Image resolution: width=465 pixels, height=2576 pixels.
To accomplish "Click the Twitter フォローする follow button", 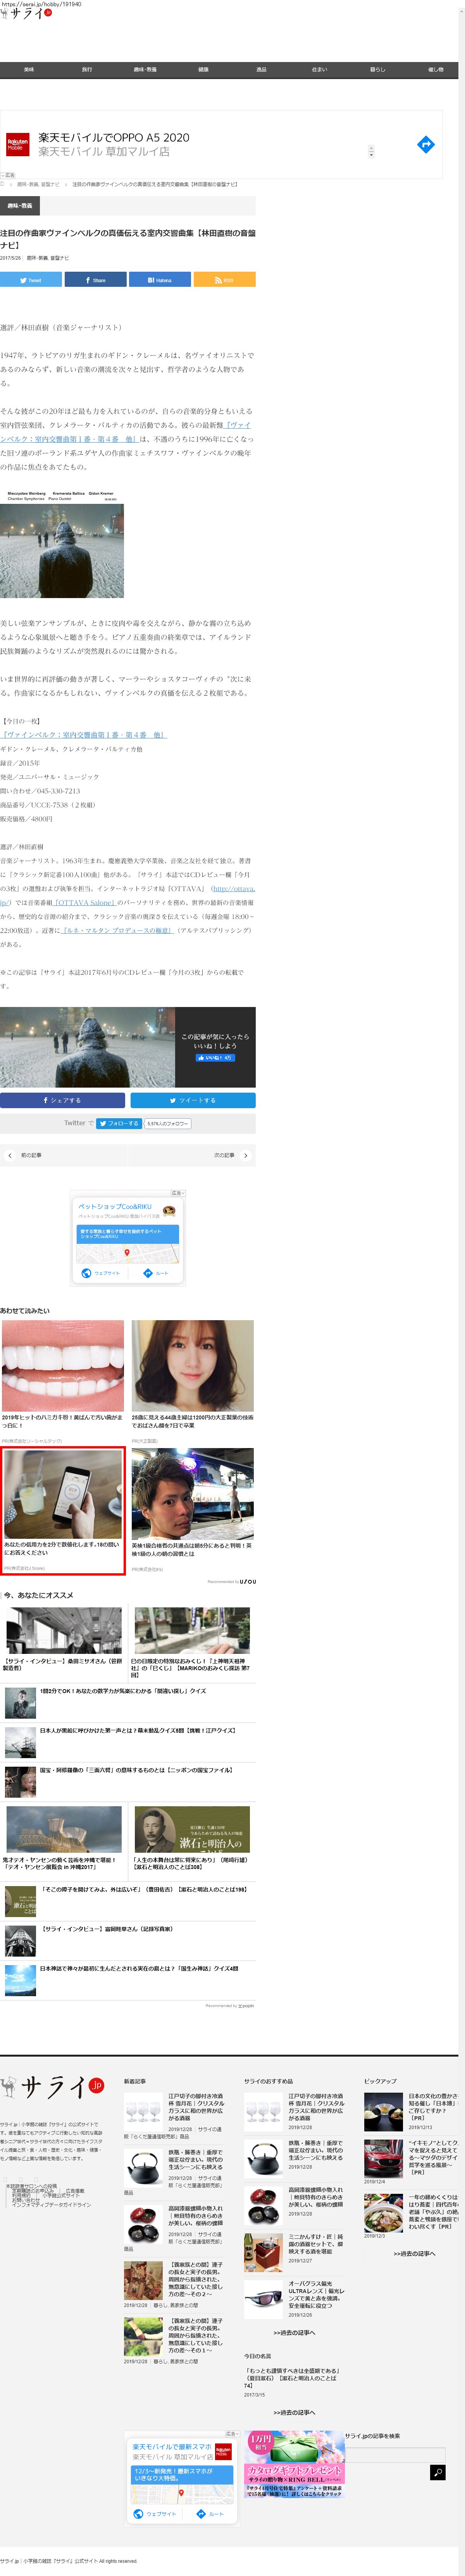I will [x=118, y=1123].
